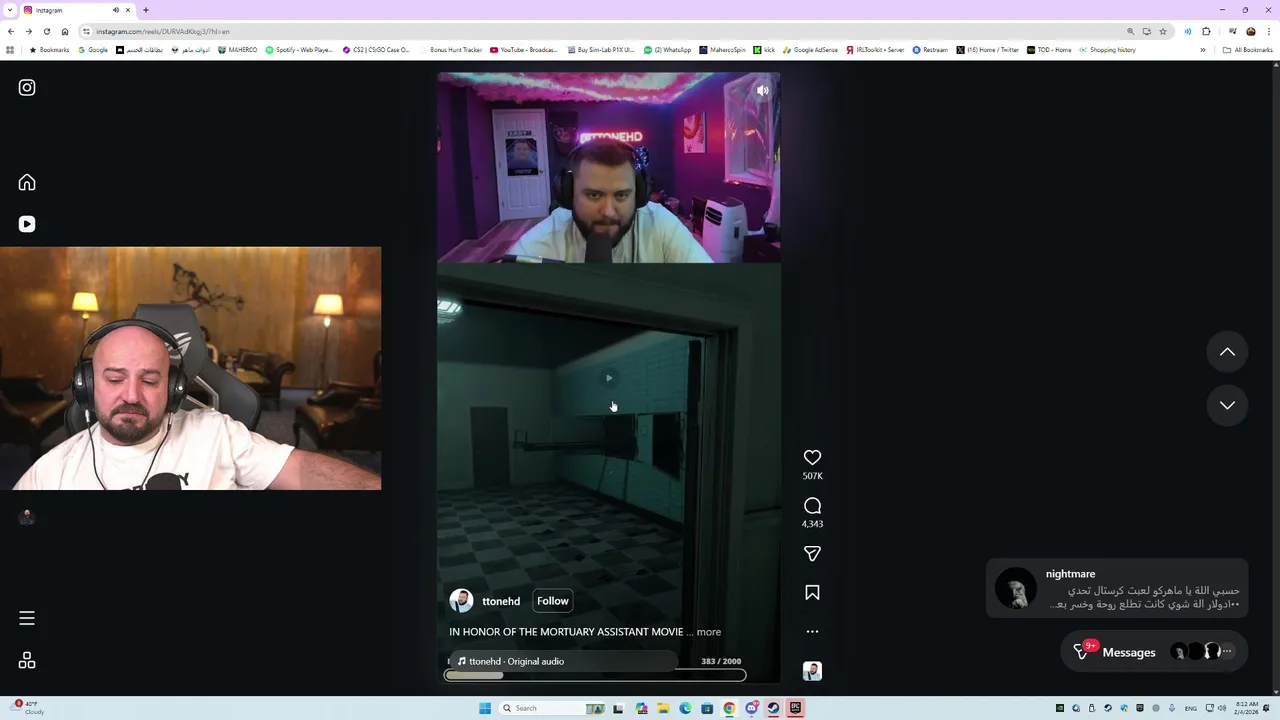Mute the tab via its audio icon

coord(115,10)
